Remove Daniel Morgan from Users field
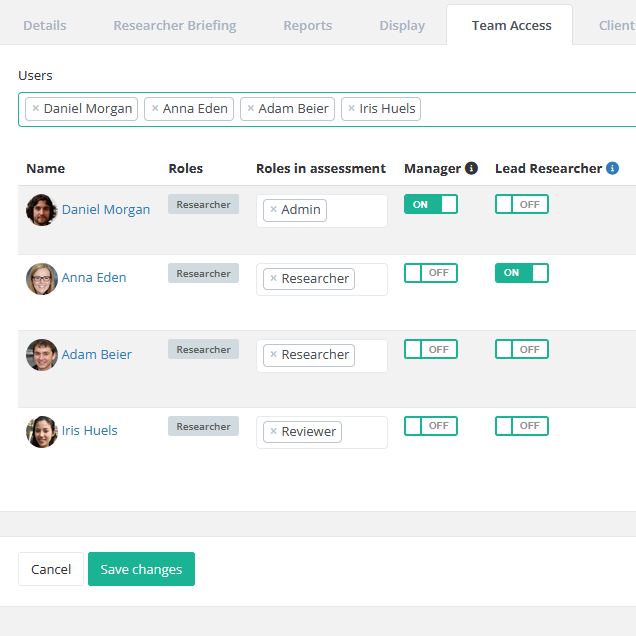Screen dimensions: 636x636 36,109
